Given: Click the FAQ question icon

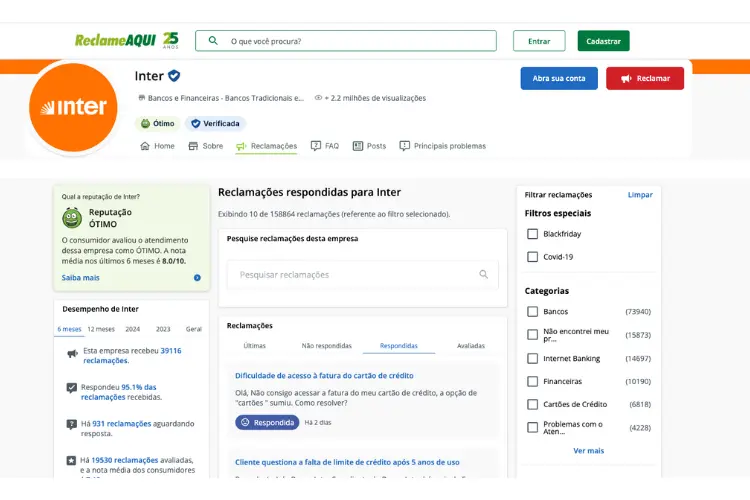Looking at the screenshot, I should [x=316, y=146].
